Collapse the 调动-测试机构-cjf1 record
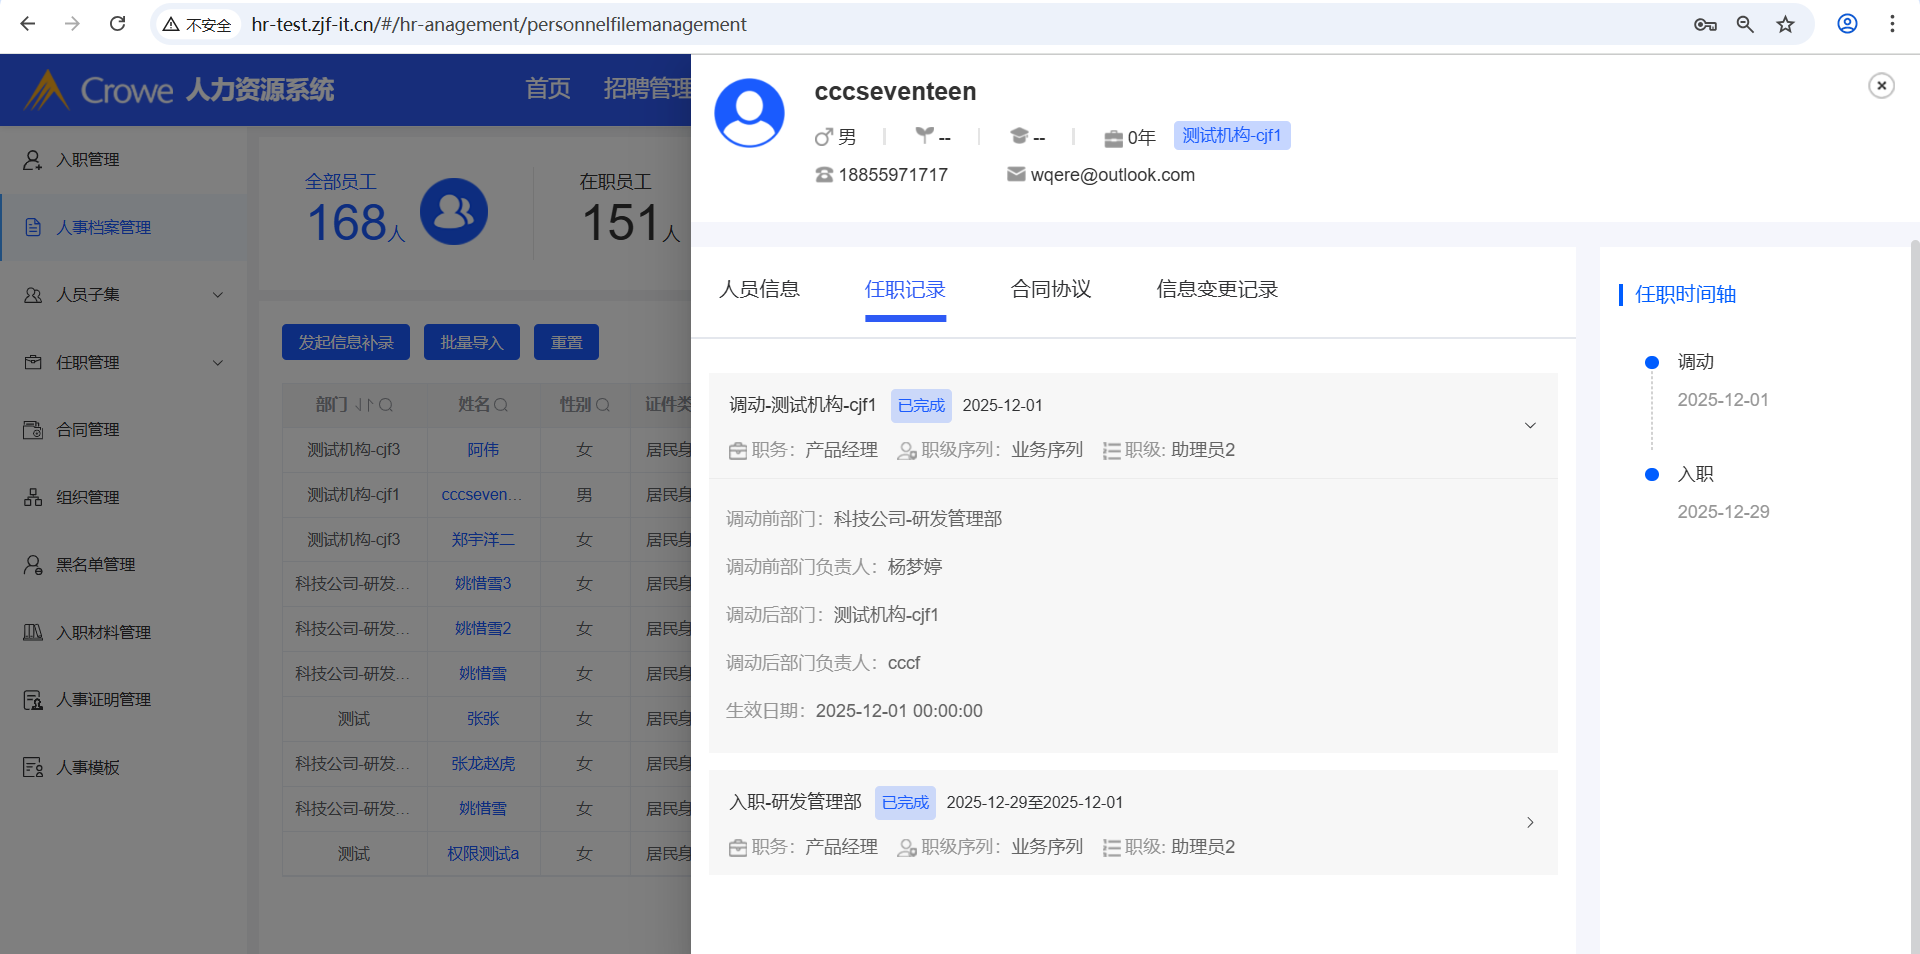The image size is (1920, 954). click(x=1529, y=426)
